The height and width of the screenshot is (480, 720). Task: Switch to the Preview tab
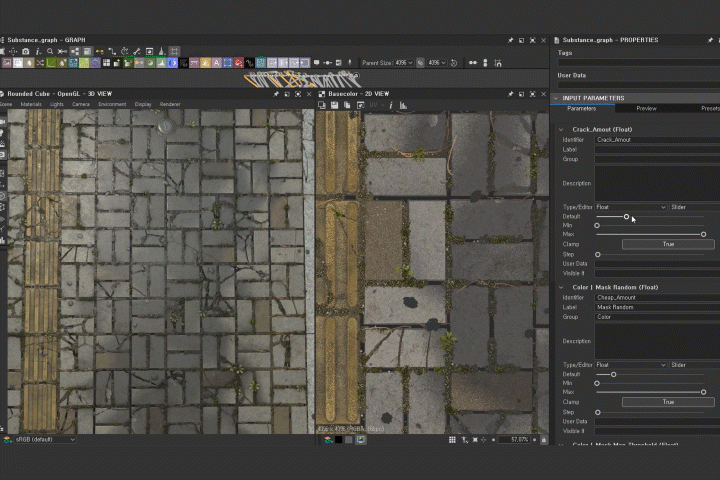[x=647, y=109]
